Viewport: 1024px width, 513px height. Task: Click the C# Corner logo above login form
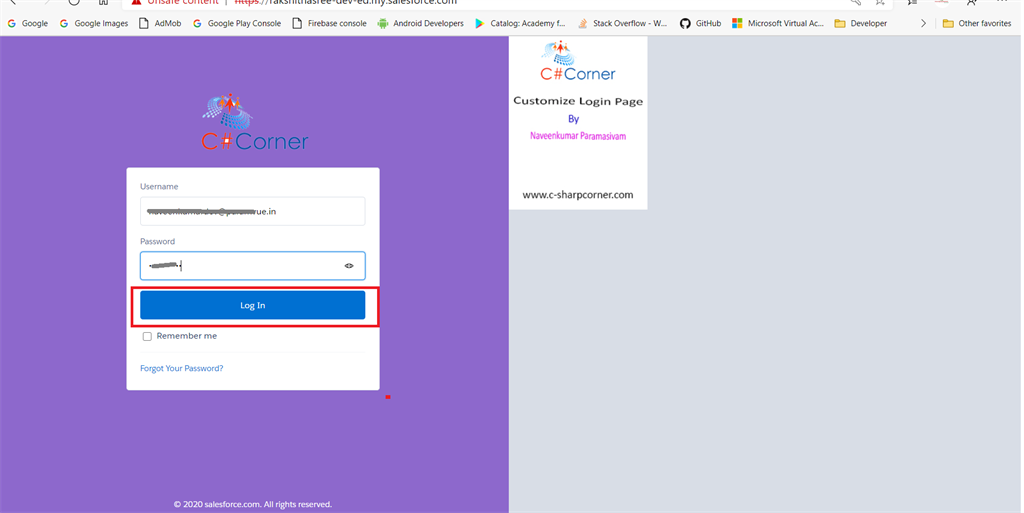click(x=255, y=123)
